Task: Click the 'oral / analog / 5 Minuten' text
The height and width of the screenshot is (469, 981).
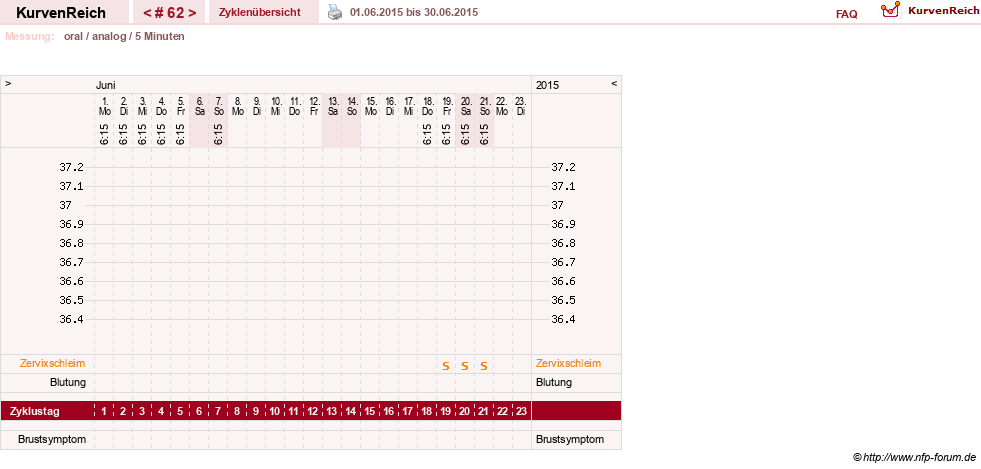Action: click(124, 36)
